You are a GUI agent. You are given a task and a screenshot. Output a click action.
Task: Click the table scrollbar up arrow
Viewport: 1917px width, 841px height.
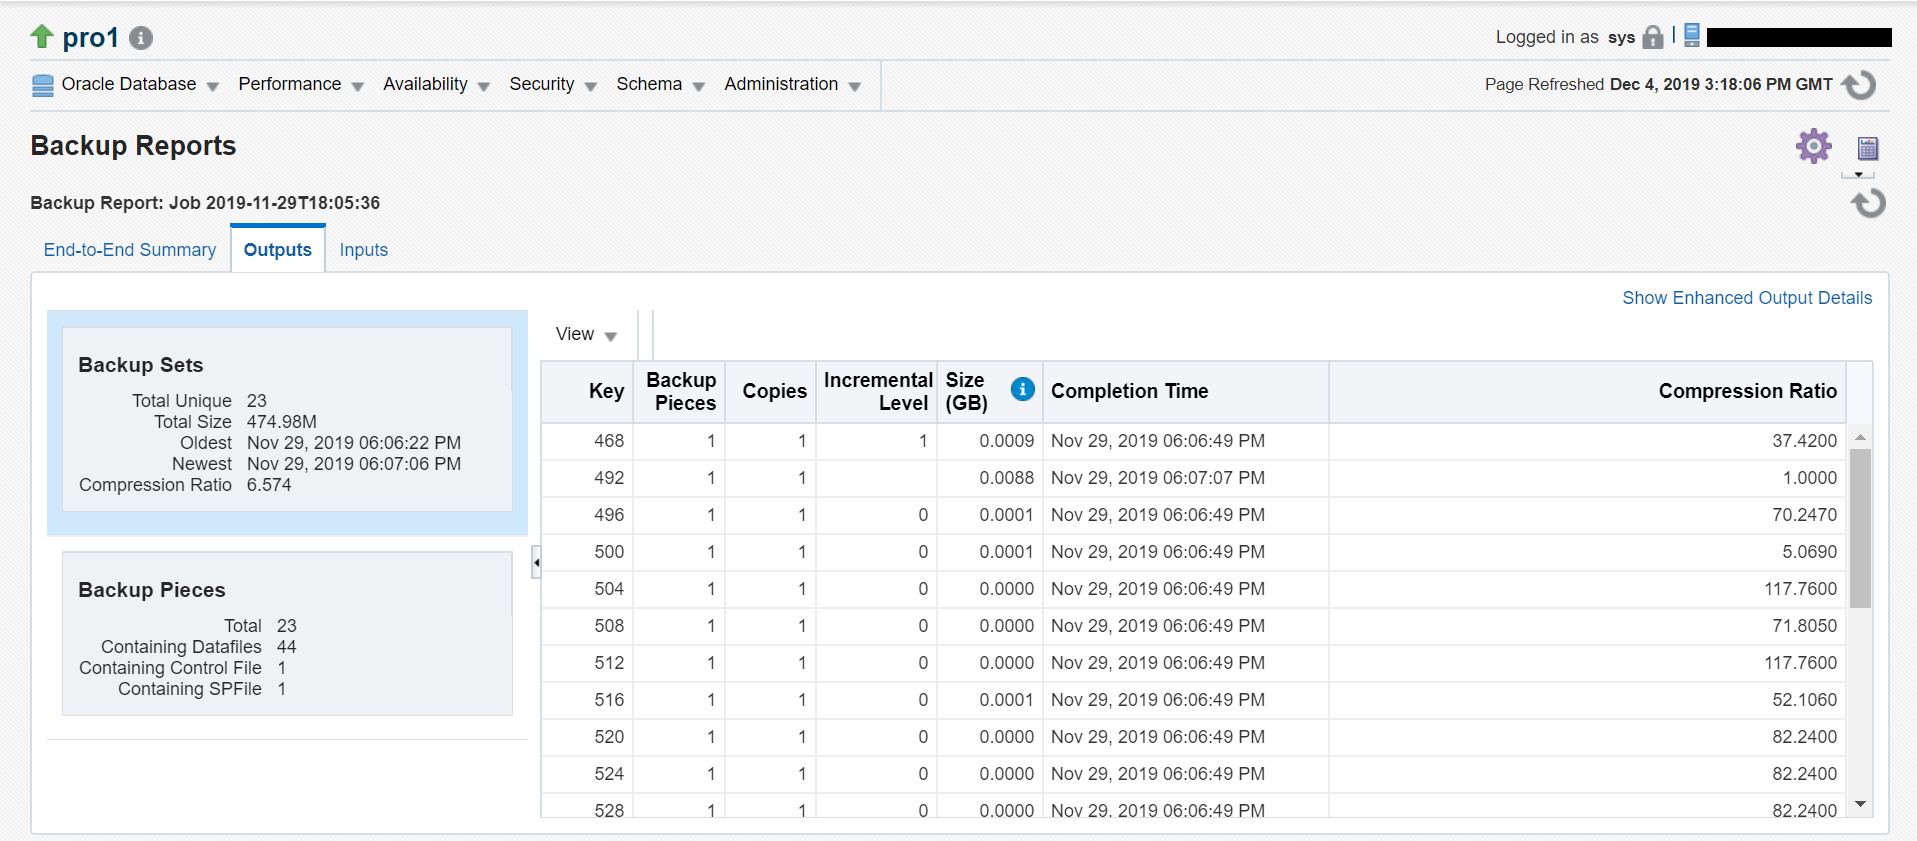tap(1860, 437)
